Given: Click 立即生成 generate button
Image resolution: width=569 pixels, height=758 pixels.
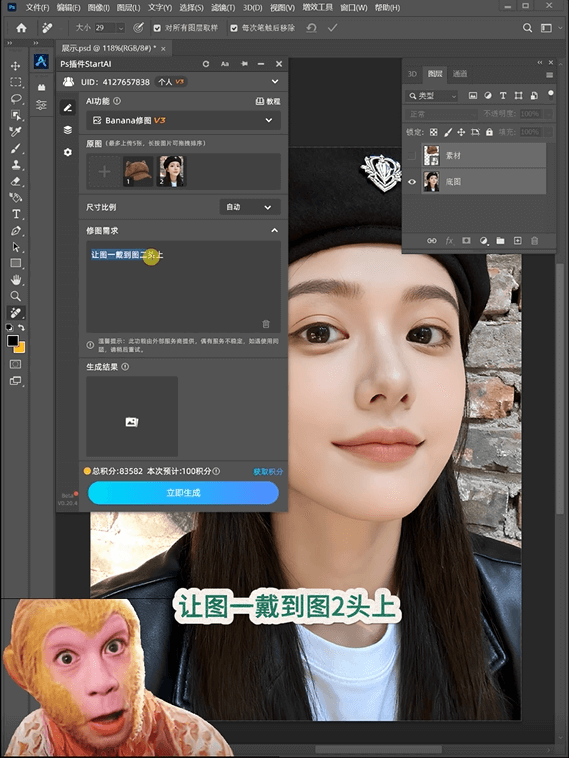Looking at the screenshot, I should pos(183,493).
